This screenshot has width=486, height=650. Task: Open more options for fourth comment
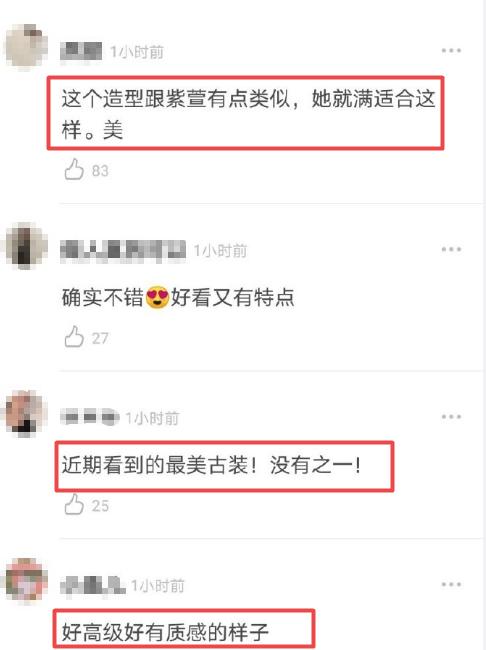point(451,585)
